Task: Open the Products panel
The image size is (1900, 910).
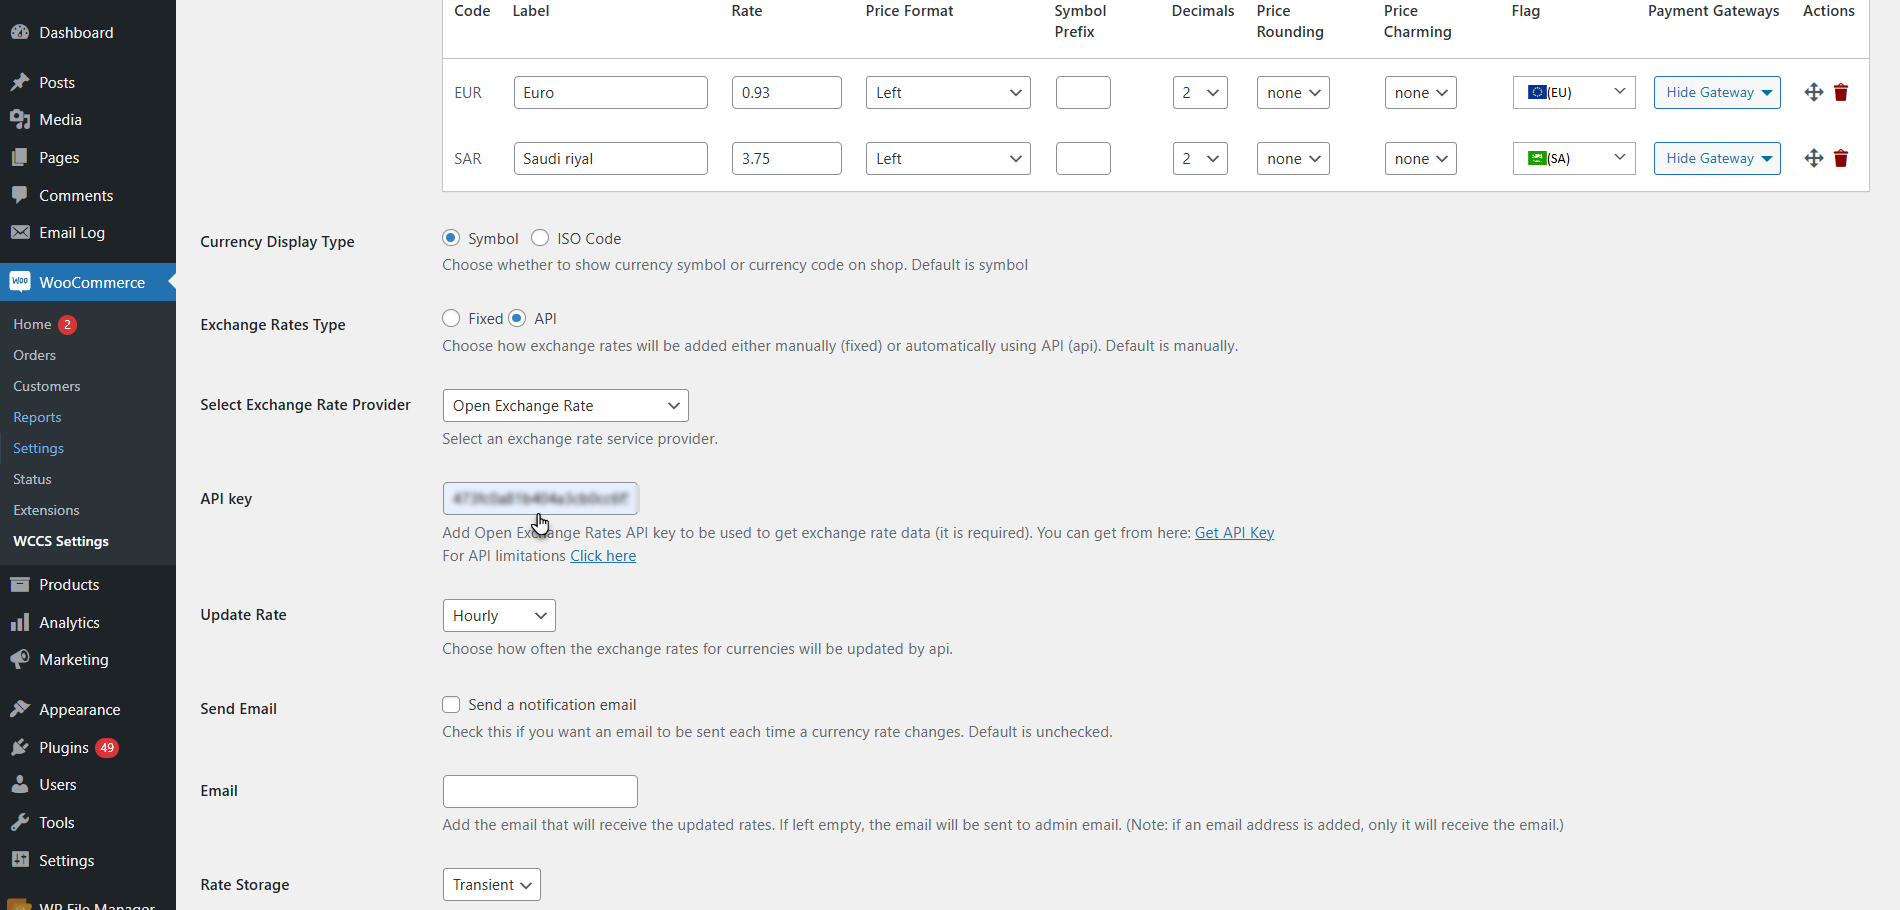Action: pyautogui.click(x=68, y=584)
